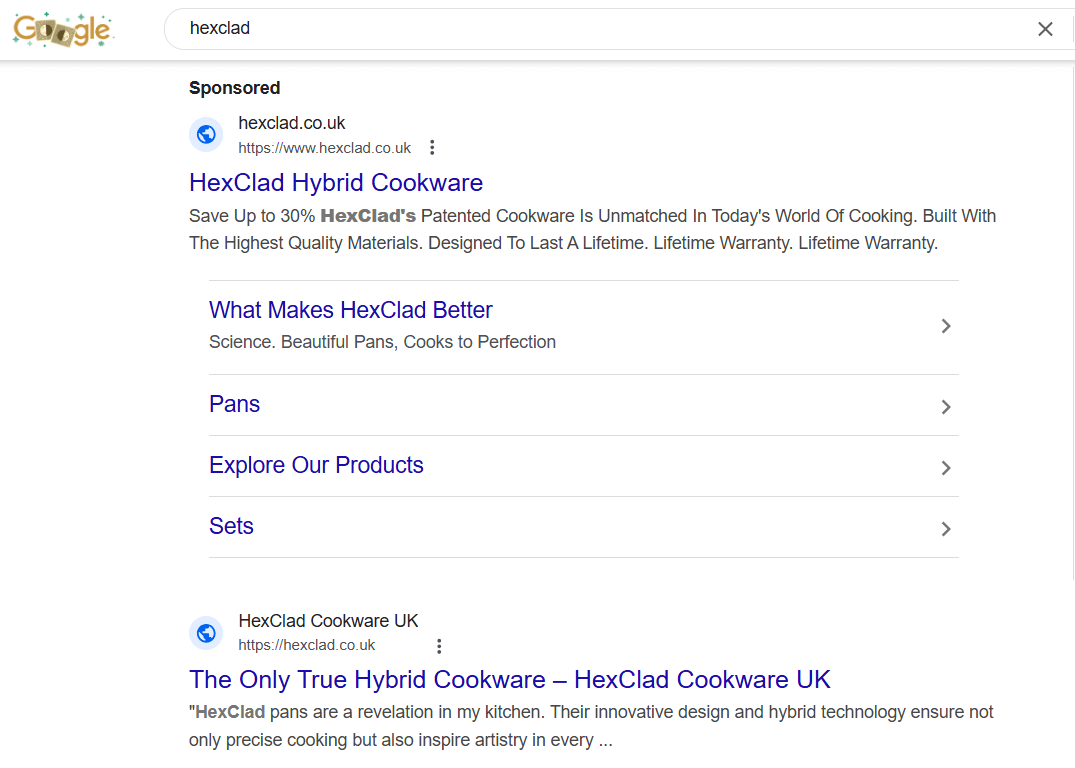
Task: Open the Pans sitelink
Action: click(x=234, y=405)
